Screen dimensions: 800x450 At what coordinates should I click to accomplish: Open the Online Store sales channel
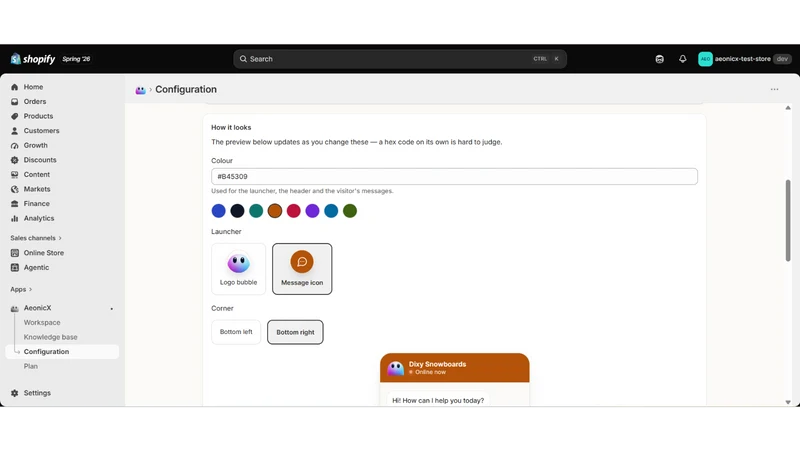pyautogui.click(x=43, y=253)
